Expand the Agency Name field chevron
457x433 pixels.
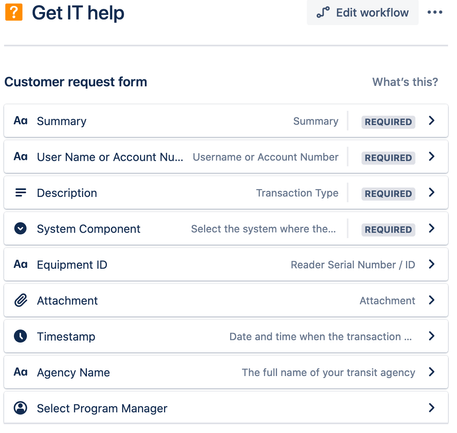432,372
